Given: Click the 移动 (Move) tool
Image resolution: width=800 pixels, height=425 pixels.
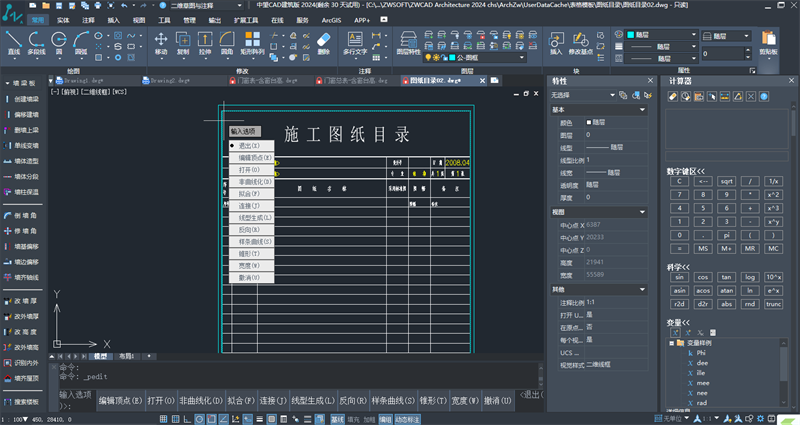Looking at the screenshot, I should point(161,43).
